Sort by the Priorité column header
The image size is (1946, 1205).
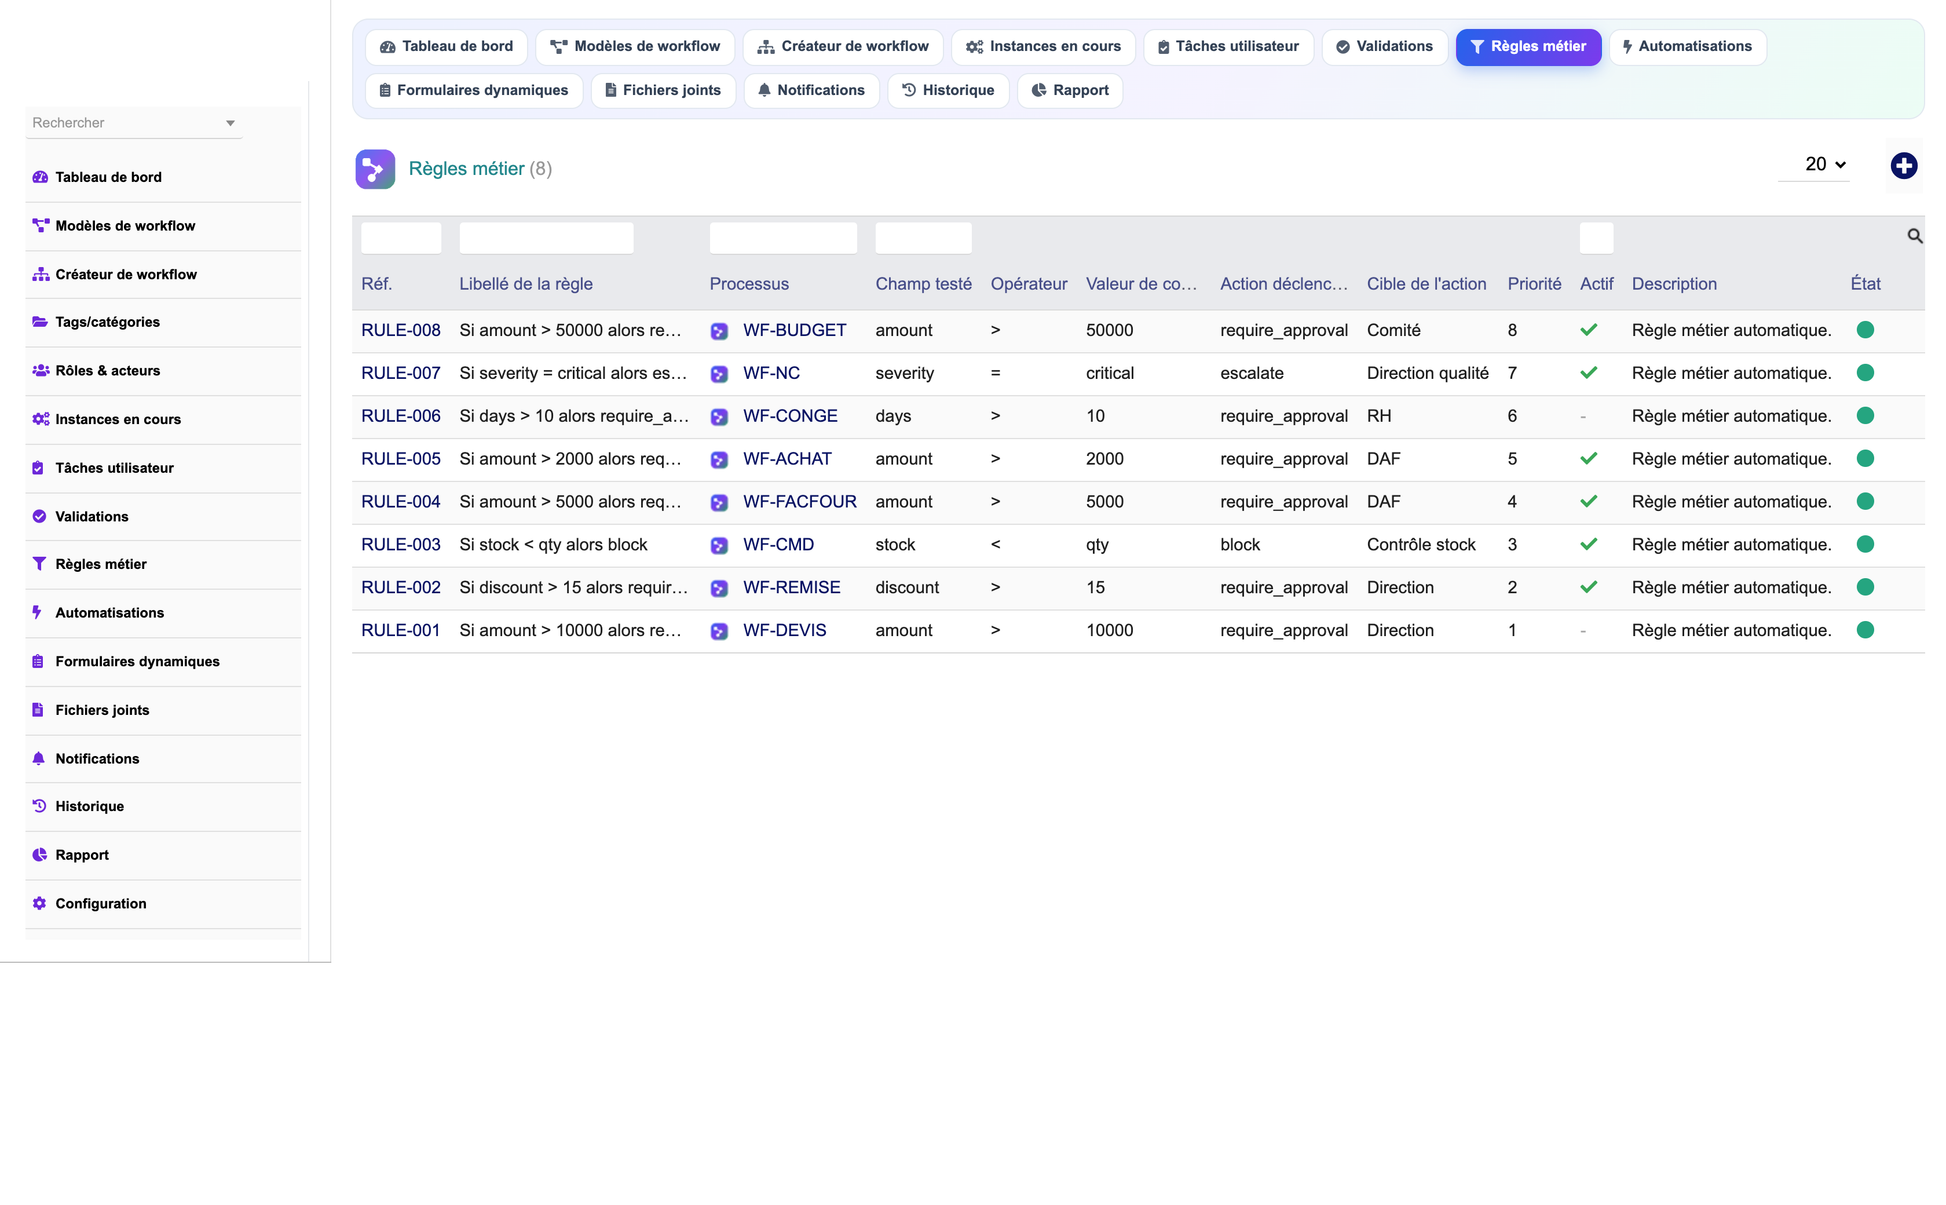(1534, 284)
